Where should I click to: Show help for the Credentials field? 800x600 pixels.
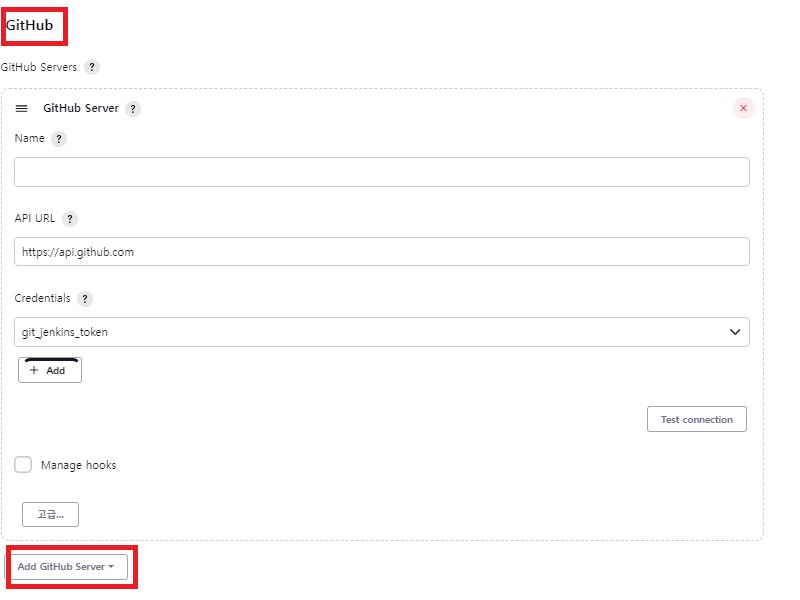(85, 298)
